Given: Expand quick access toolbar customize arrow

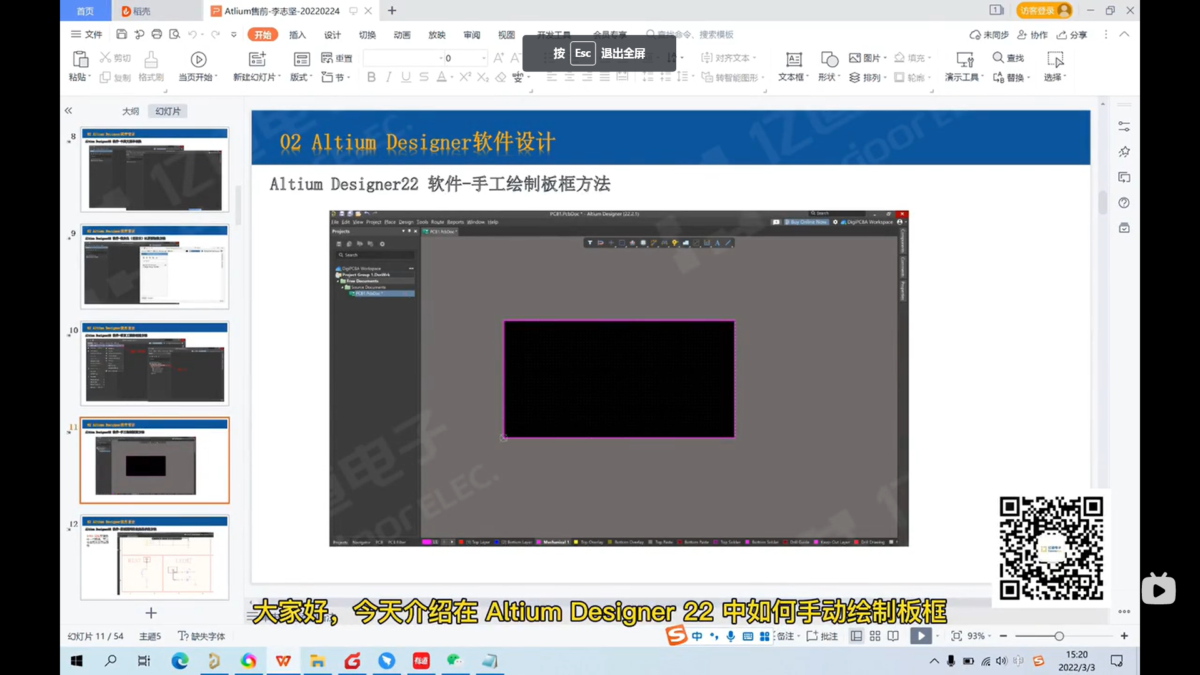Looking at the screenshot, I should (234, 34).
